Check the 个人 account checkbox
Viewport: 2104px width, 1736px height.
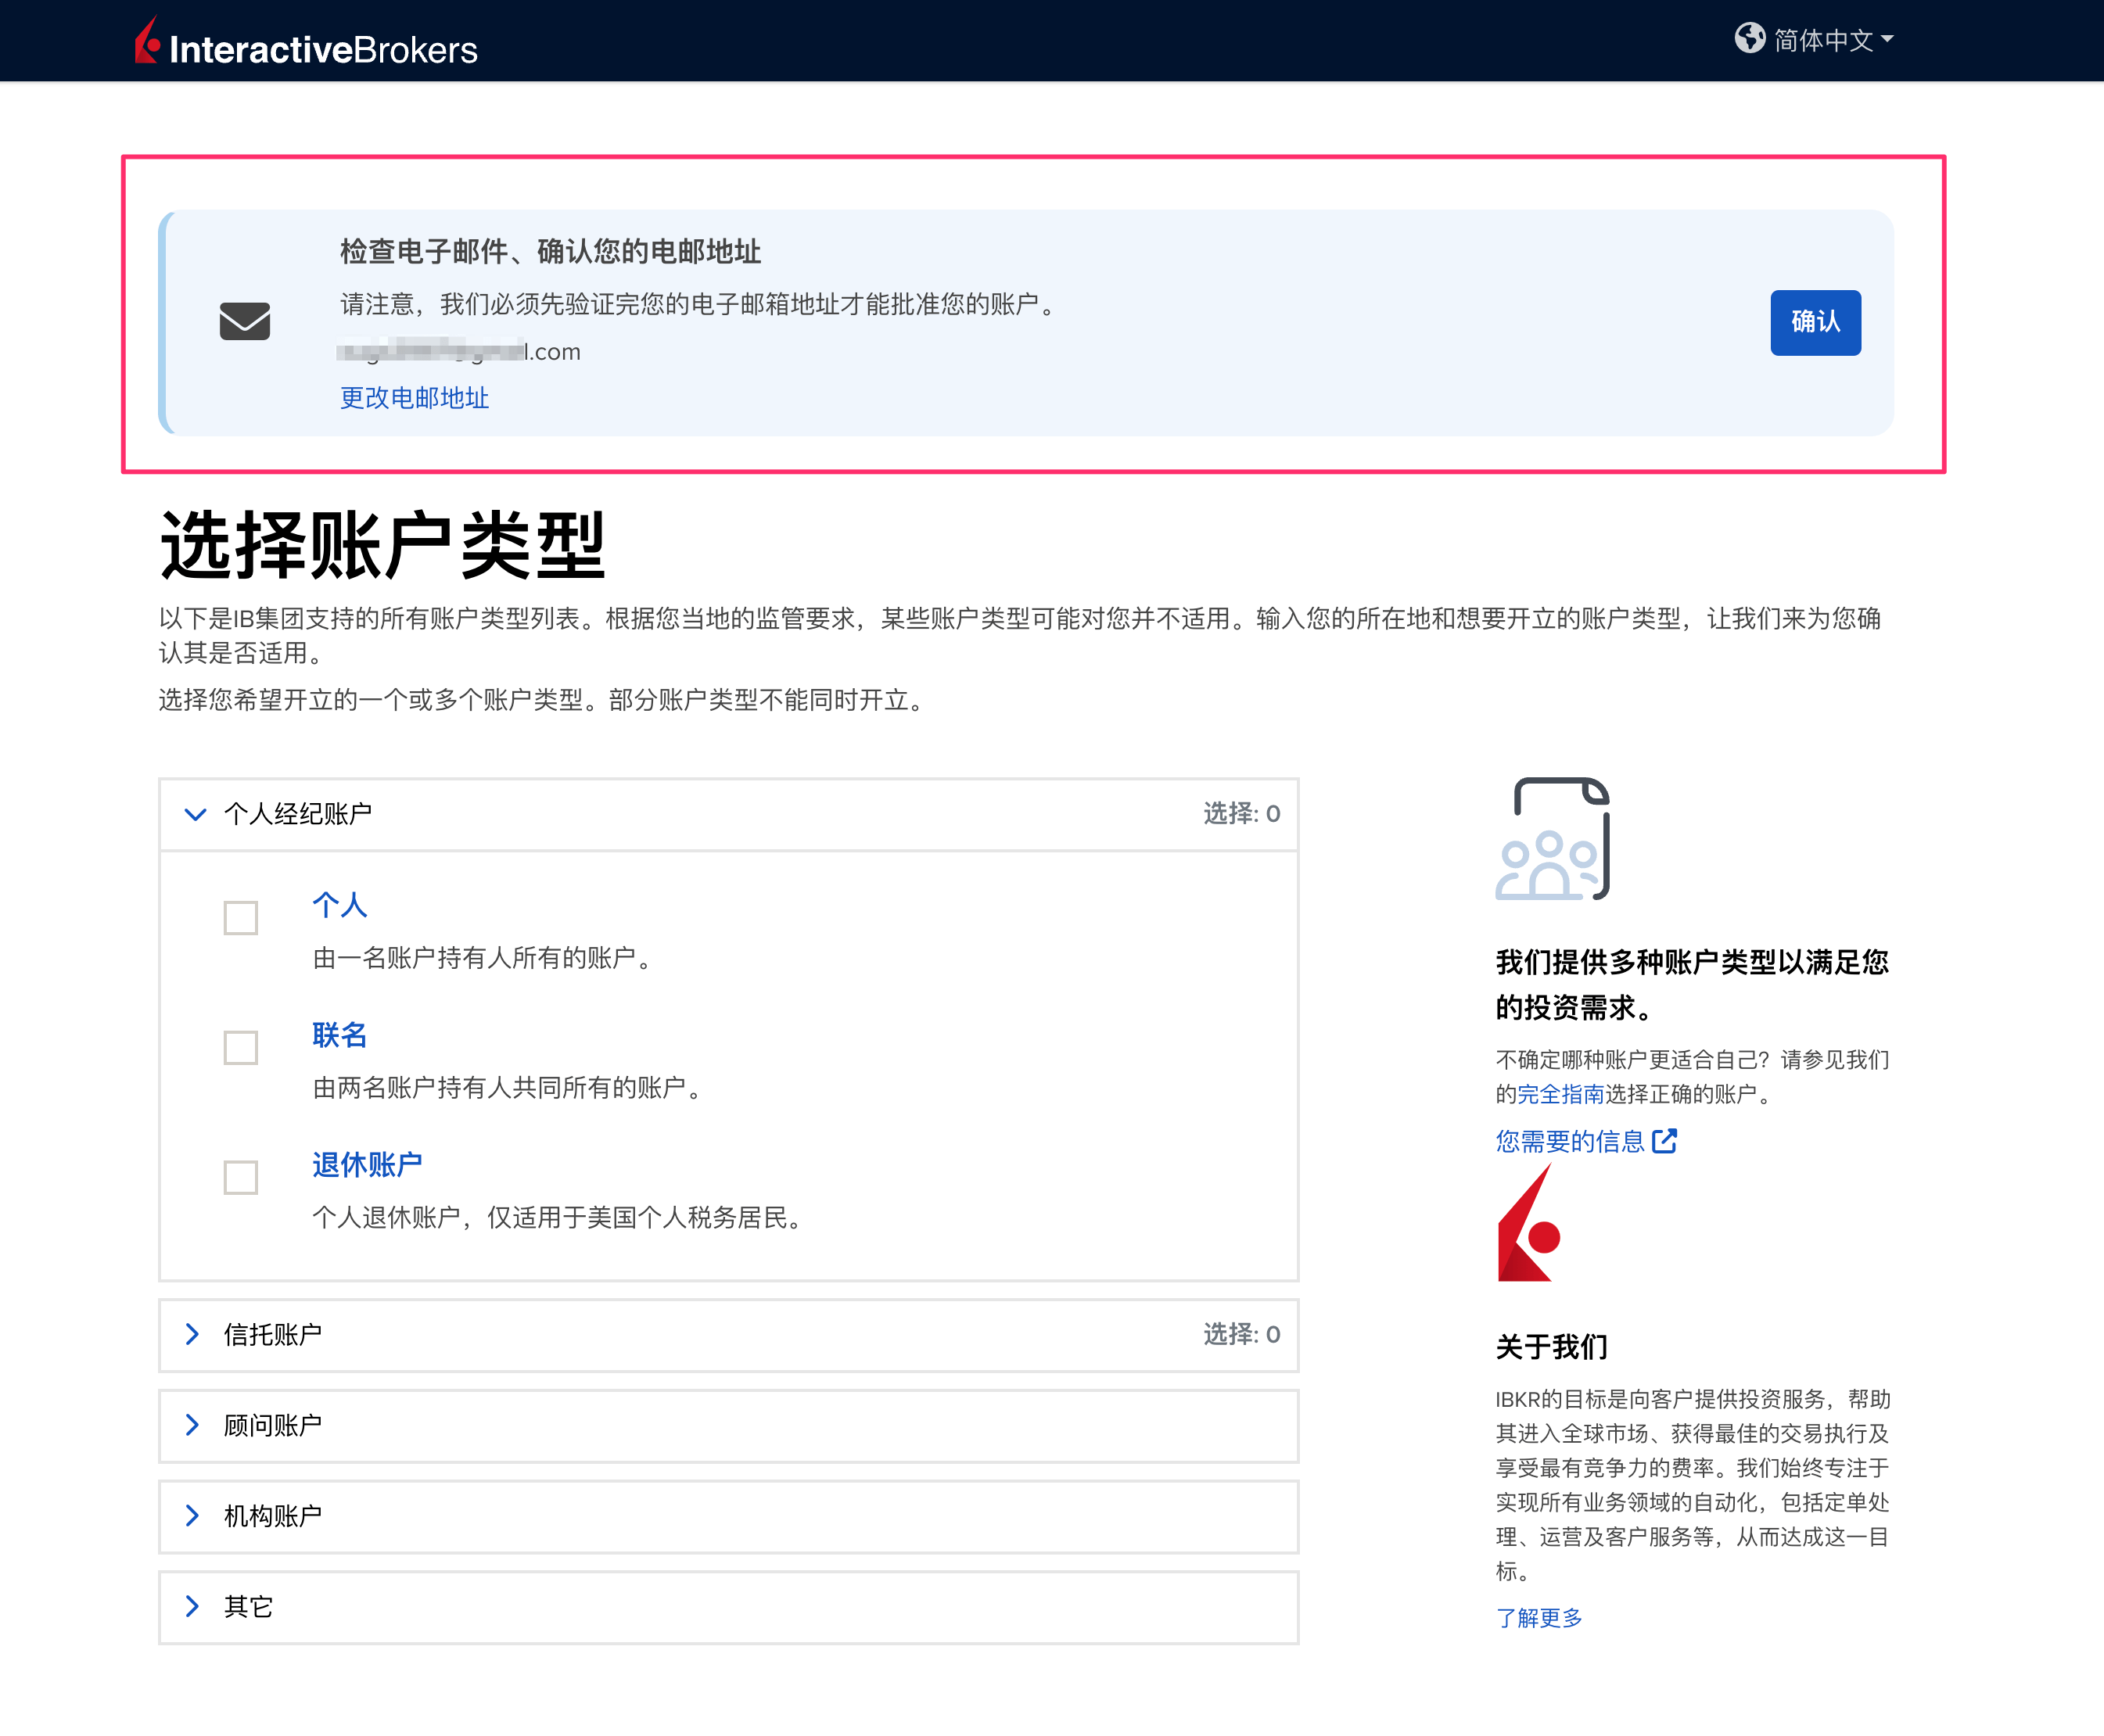coord(240,917)
